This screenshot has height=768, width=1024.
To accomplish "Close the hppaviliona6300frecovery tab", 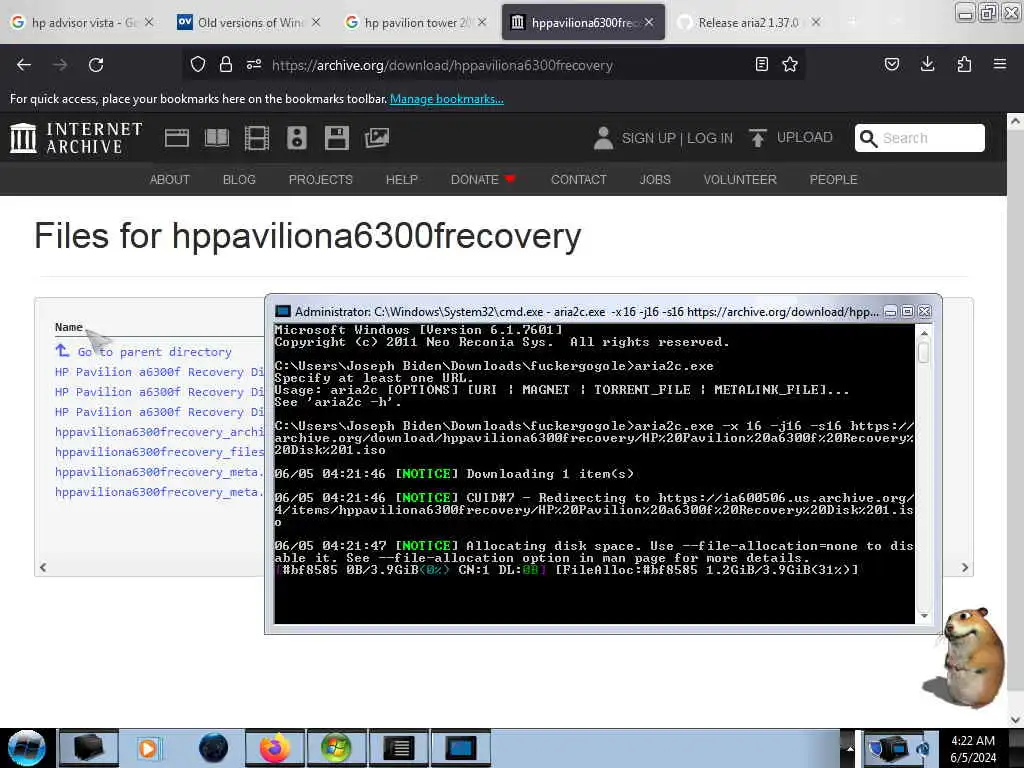I will [x=649, y=22].
